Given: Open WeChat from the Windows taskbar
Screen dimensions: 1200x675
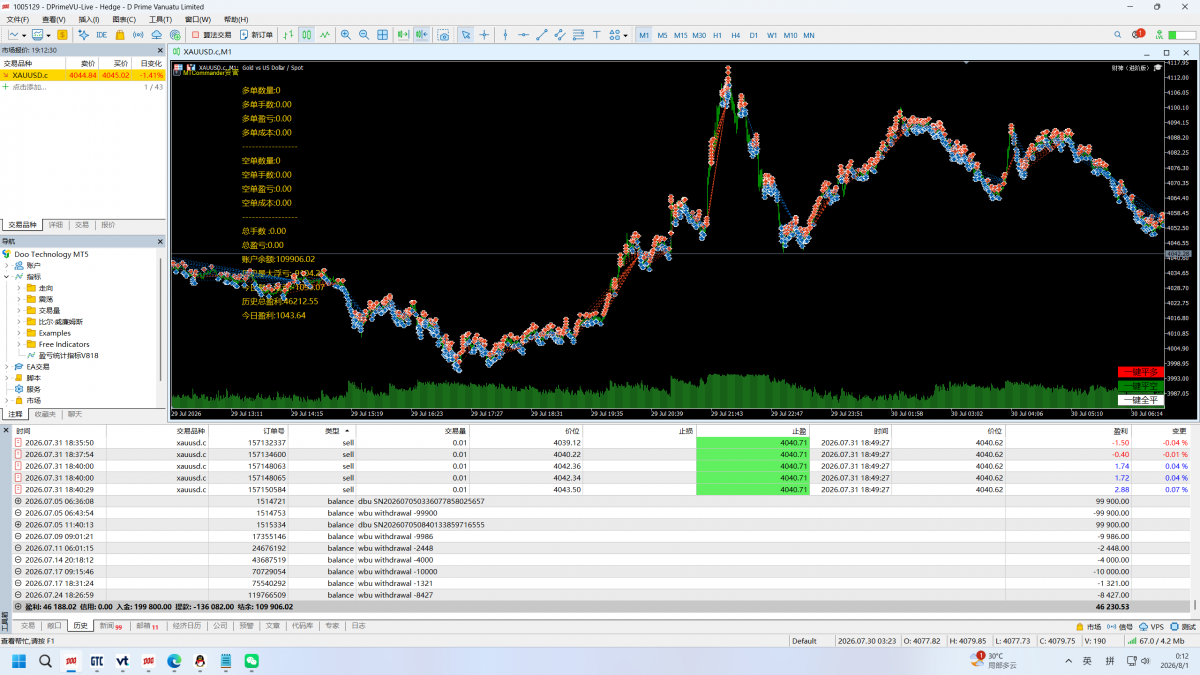Looking at the screenshot, I should pyautogui.click(x=252, y=661).
